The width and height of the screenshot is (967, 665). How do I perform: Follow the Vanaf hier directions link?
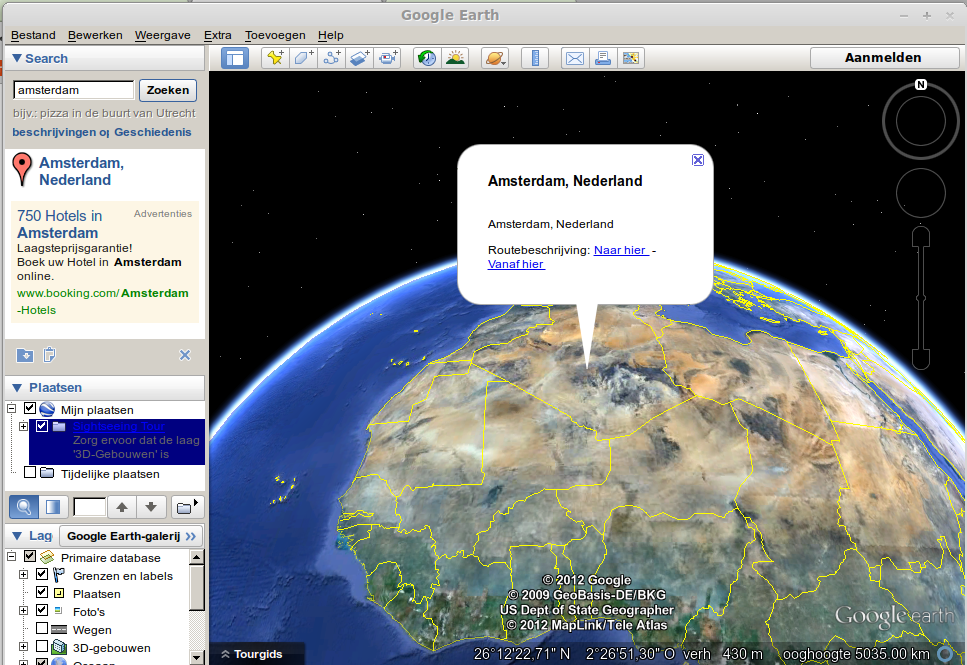tap(516, 264)
